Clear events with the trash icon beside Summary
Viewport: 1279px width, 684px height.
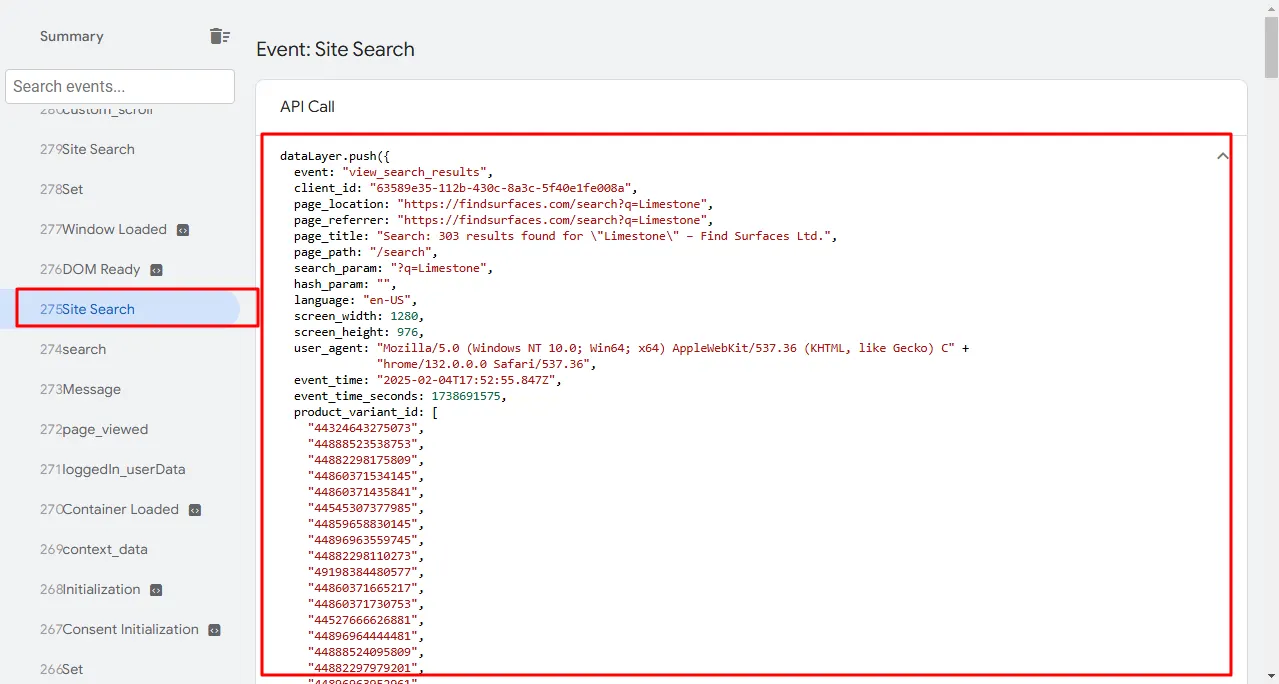pos(220,36)
